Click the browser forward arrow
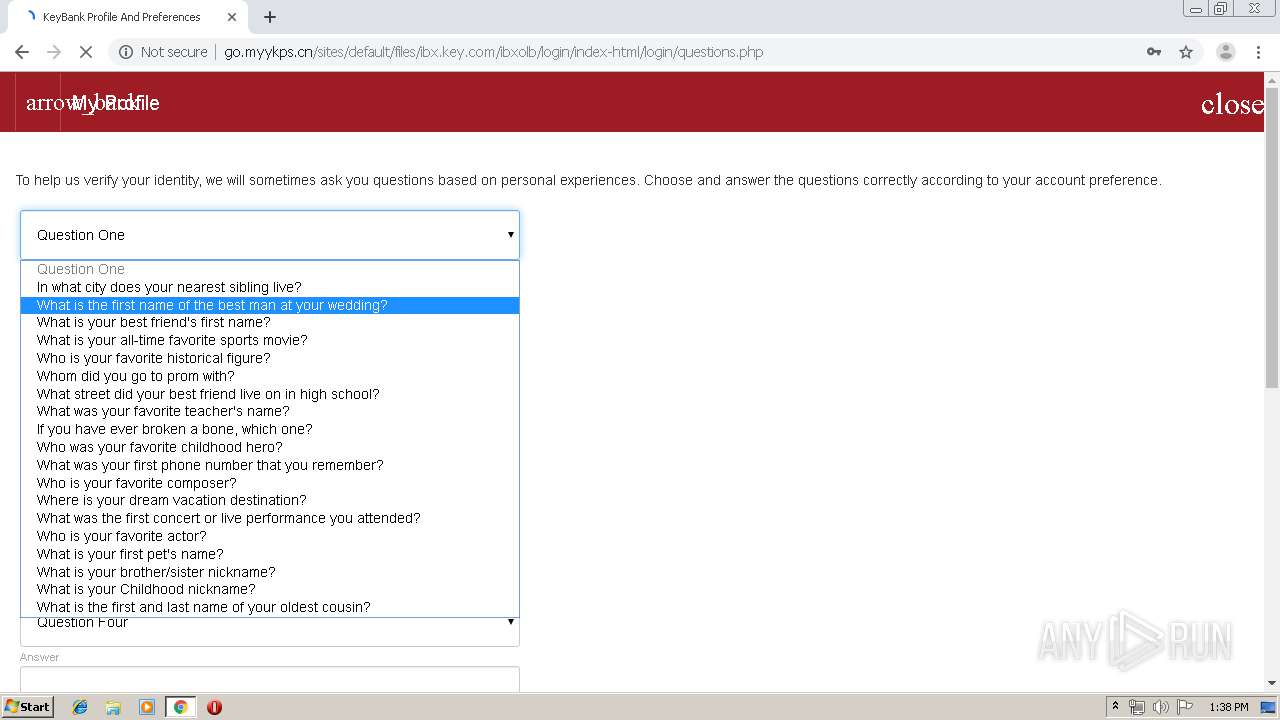Image resolution: width=1280 pixels, height=720 pixels. (54, 52)
